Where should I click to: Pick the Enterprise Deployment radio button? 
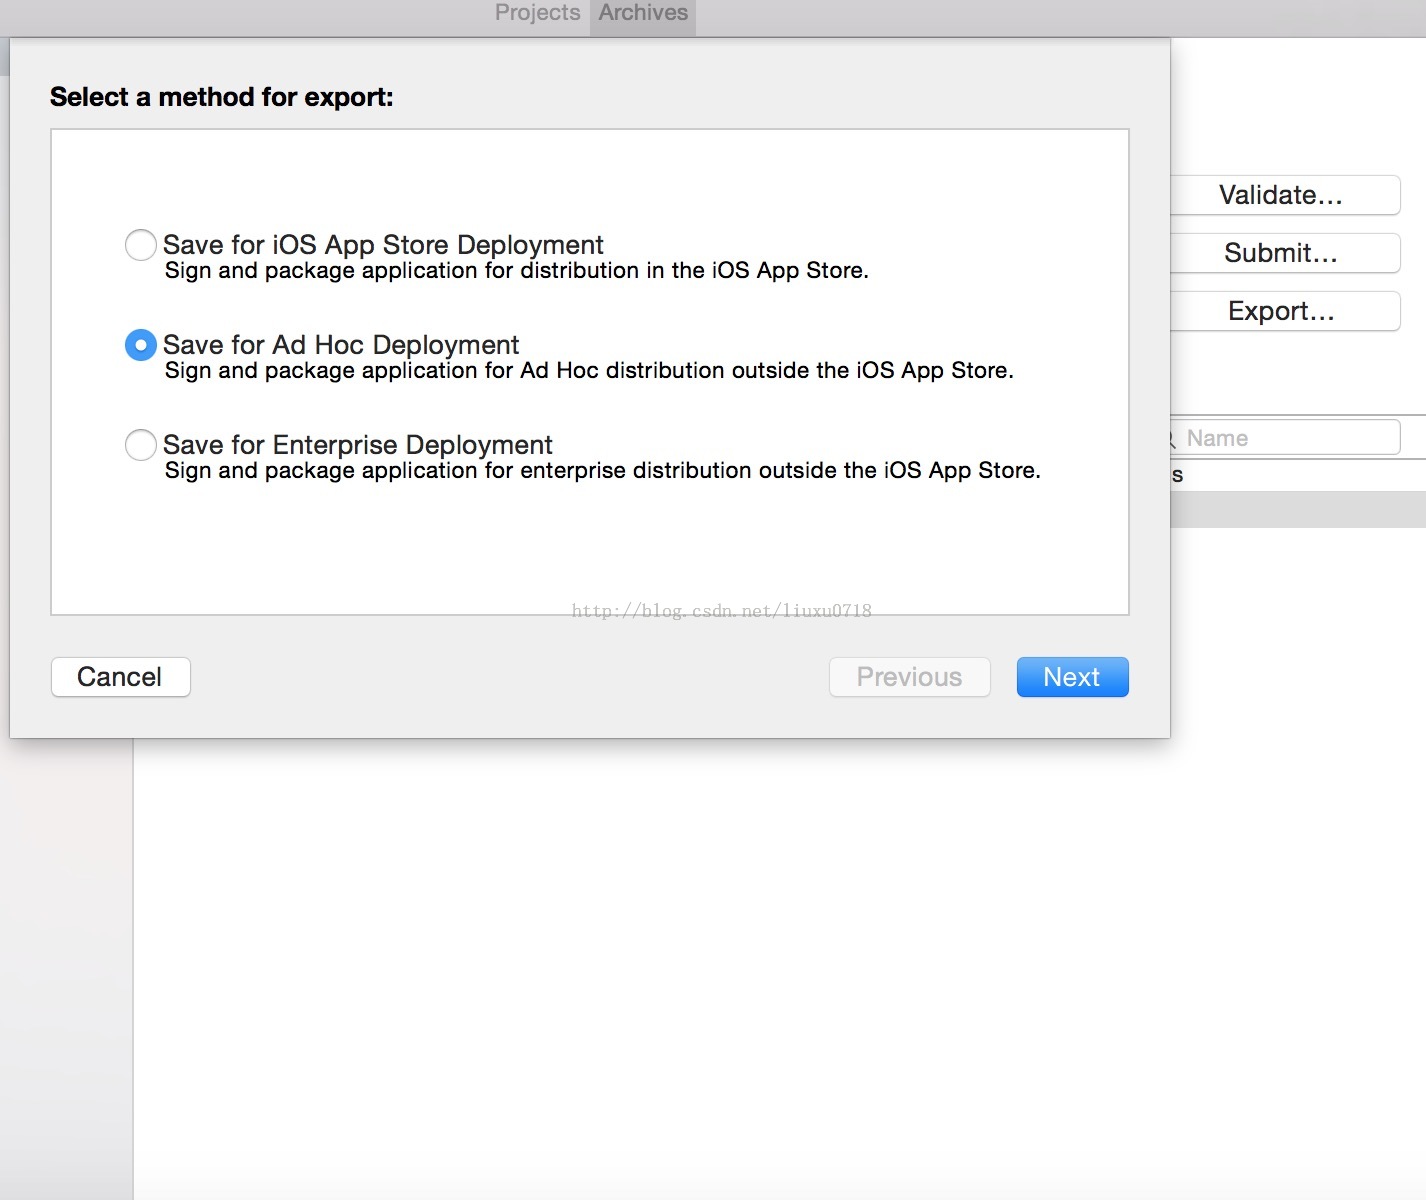[140, 445]
